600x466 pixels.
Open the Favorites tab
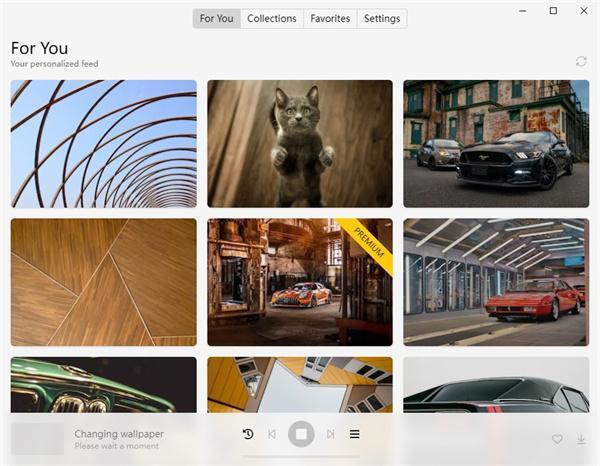[x=330, y=18]
